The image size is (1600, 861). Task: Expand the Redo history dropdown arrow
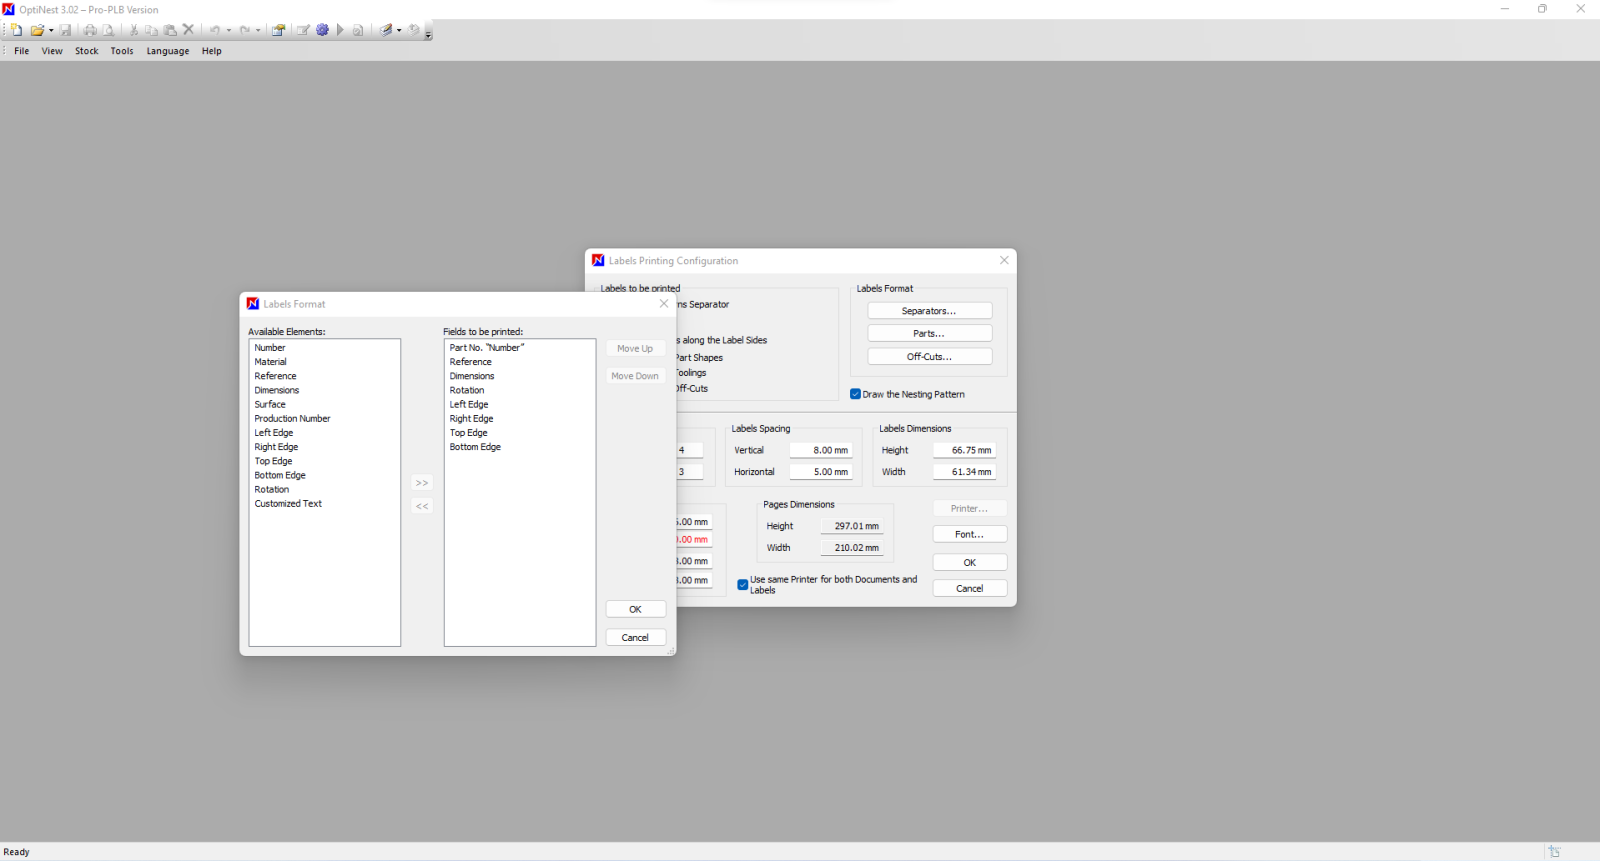pyautogui.click(x=258, y=30)
